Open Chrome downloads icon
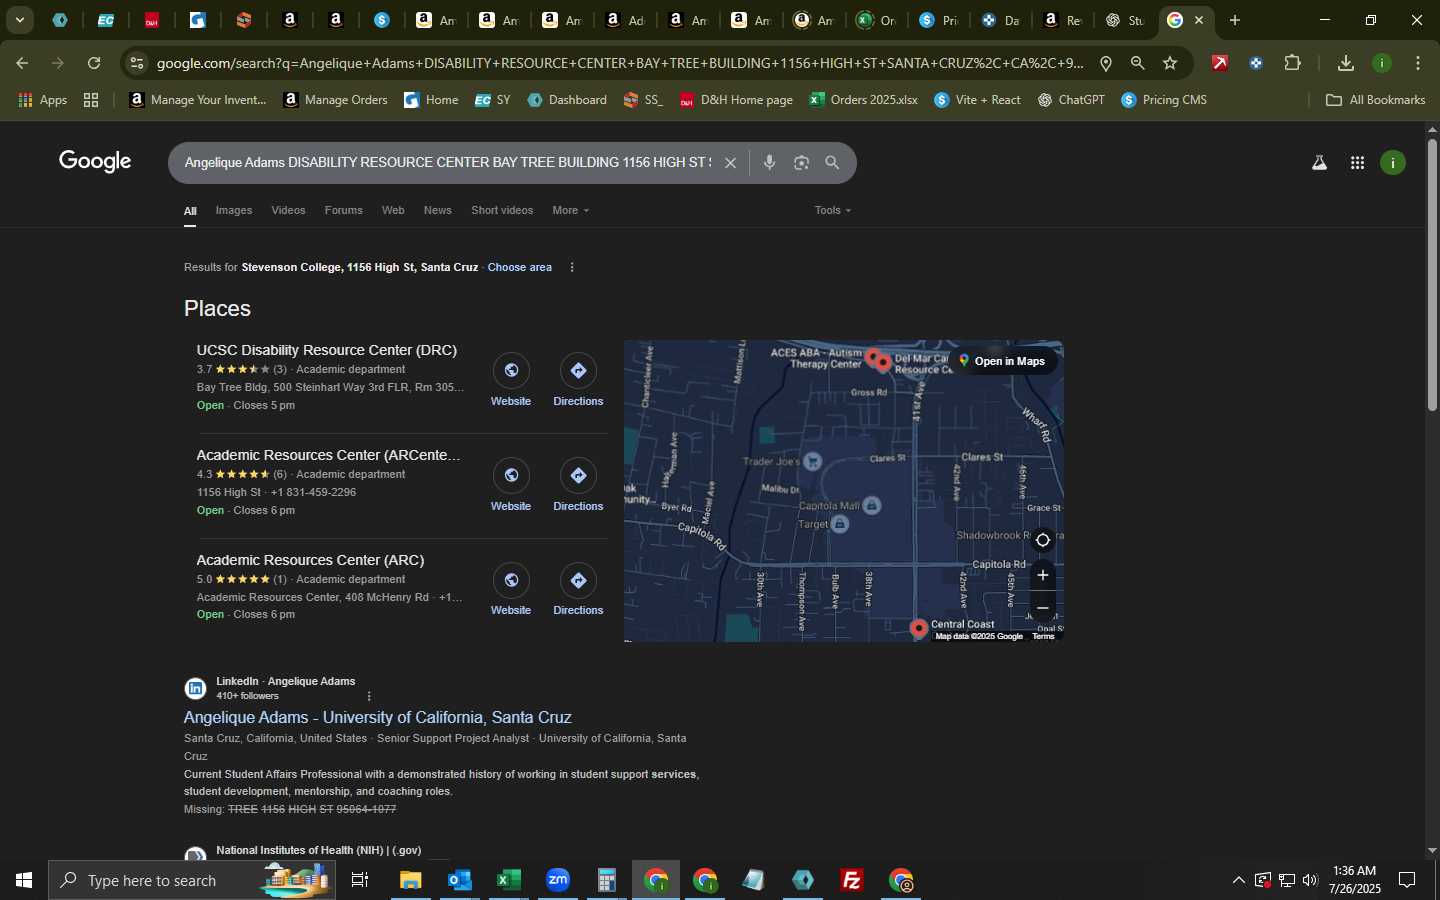The width and height of the screenshot is (1440, 900). (x=1345, y=63)
